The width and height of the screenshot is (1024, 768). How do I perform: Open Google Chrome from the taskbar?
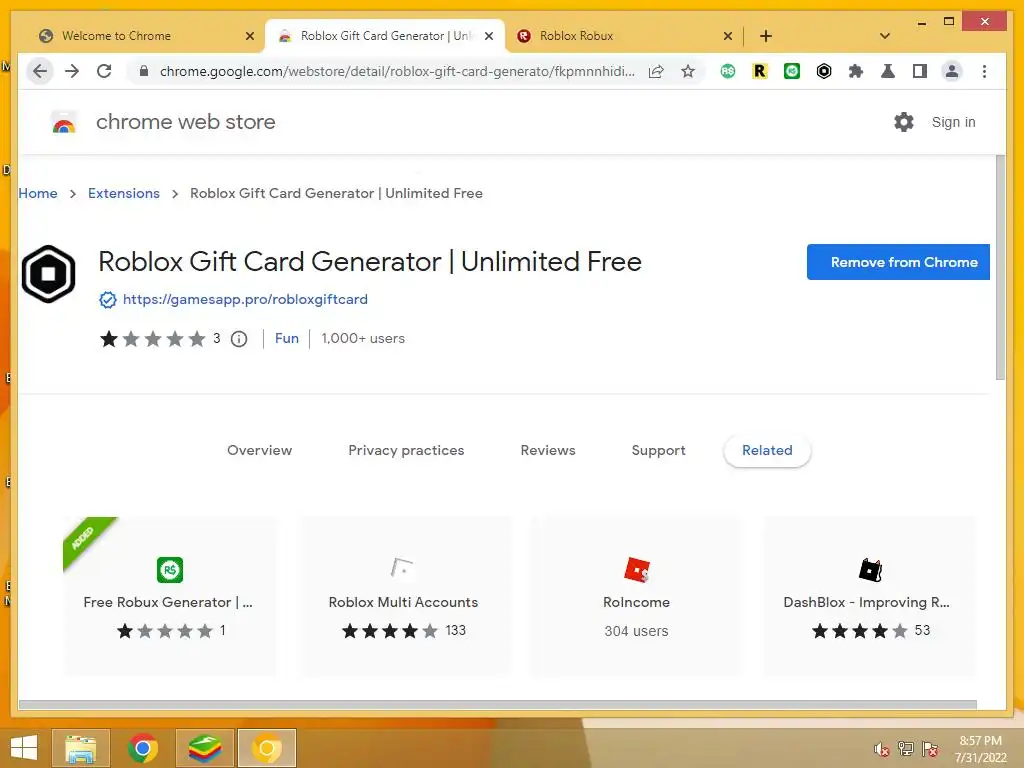point(143,748)
